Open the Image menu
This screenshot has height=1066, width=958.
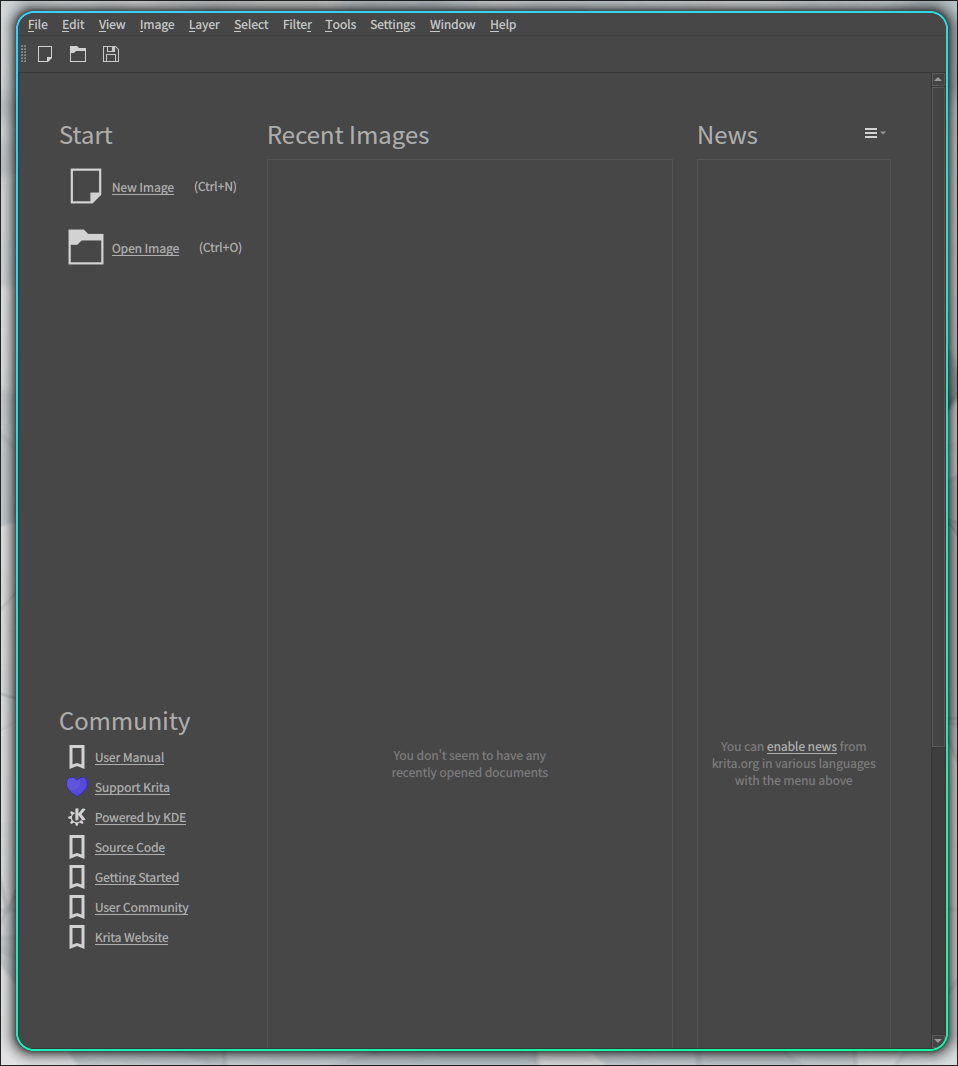click(157, 25)
